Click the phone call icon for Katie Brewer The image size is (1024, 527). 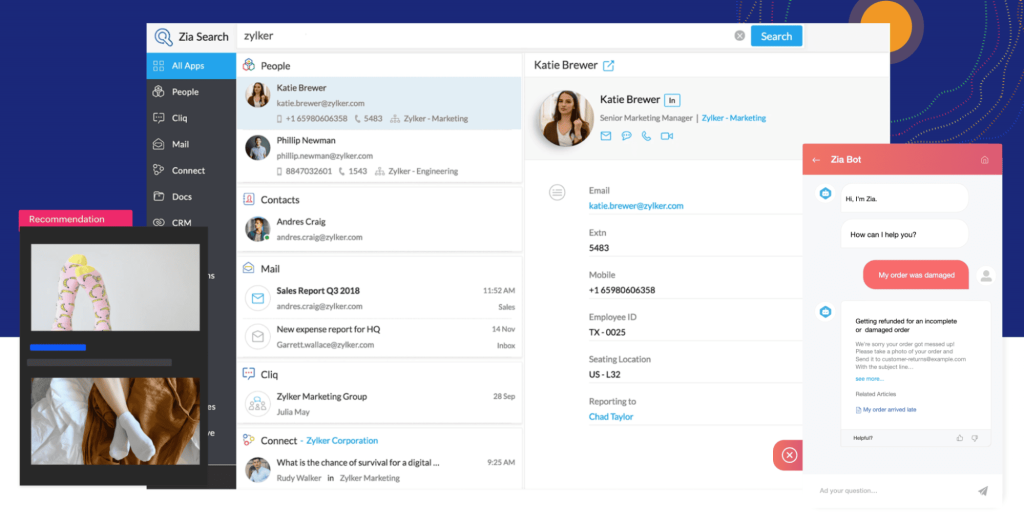click(x=647, y=136)
